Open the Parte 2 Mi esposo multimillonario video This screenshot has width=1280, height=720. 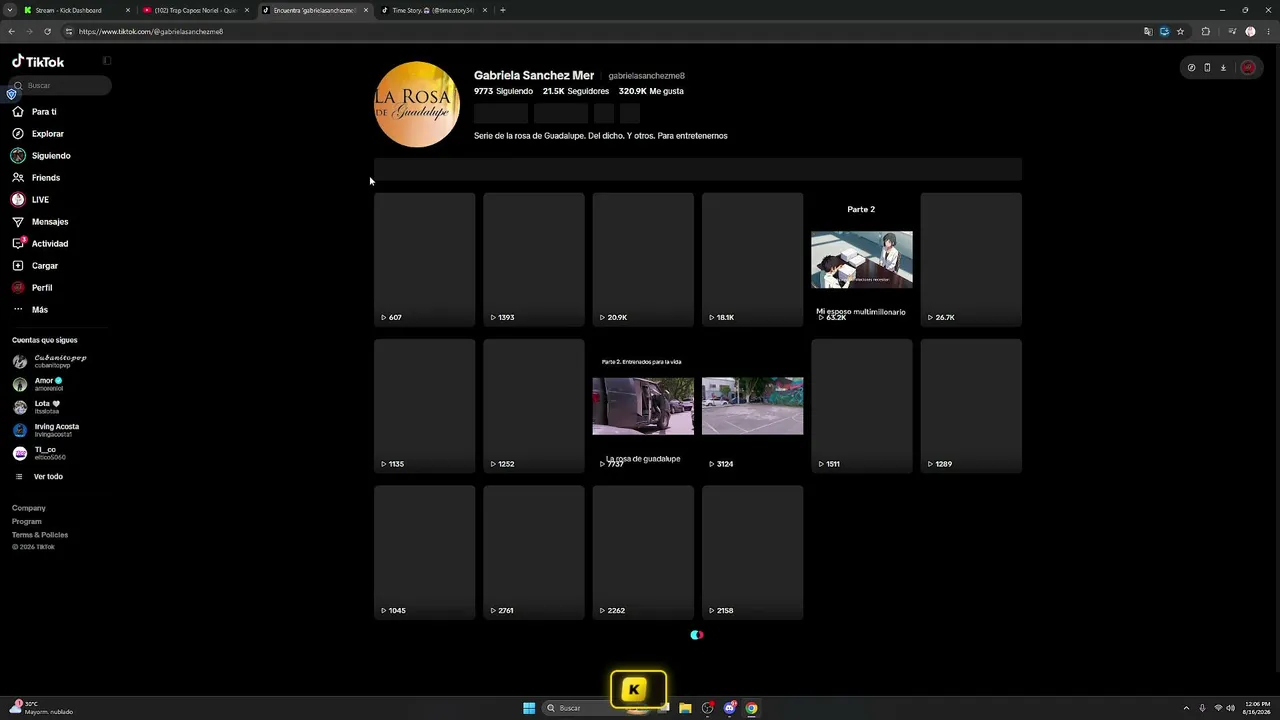pos(862,260)
